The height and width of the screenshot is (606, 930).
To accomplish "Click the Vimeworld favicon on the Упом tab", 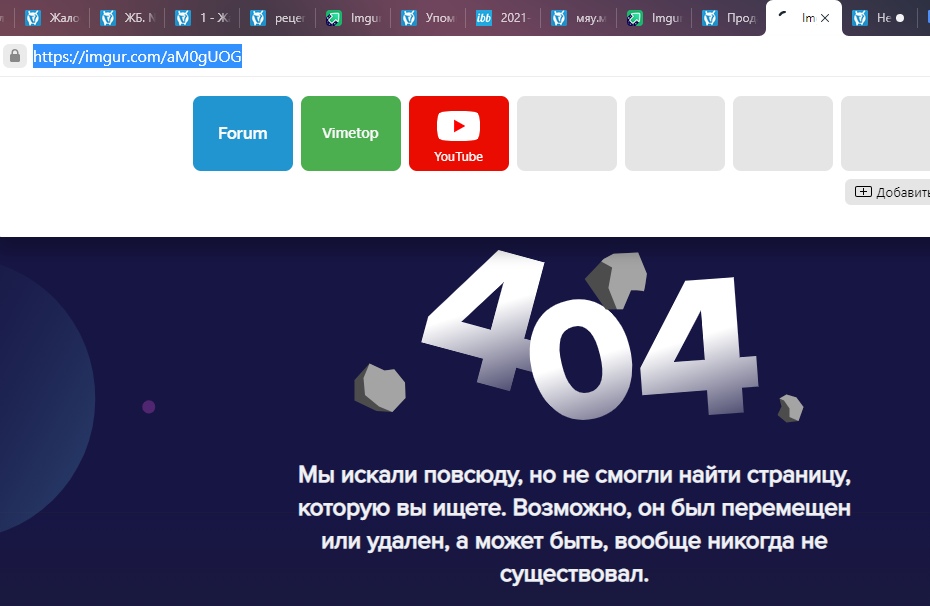I will [409, 17].
